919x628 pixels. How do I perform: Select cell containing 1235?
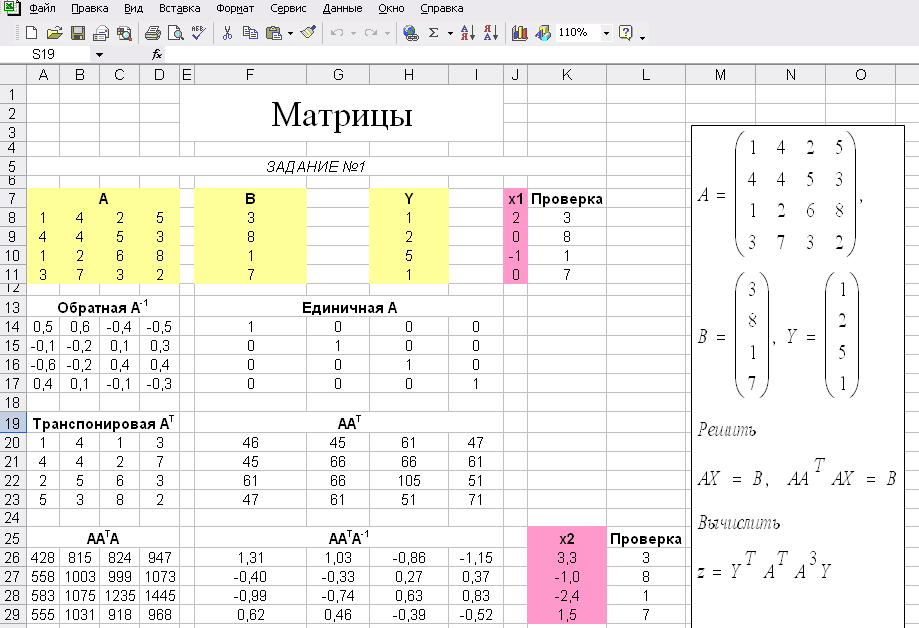click(120, 595)
